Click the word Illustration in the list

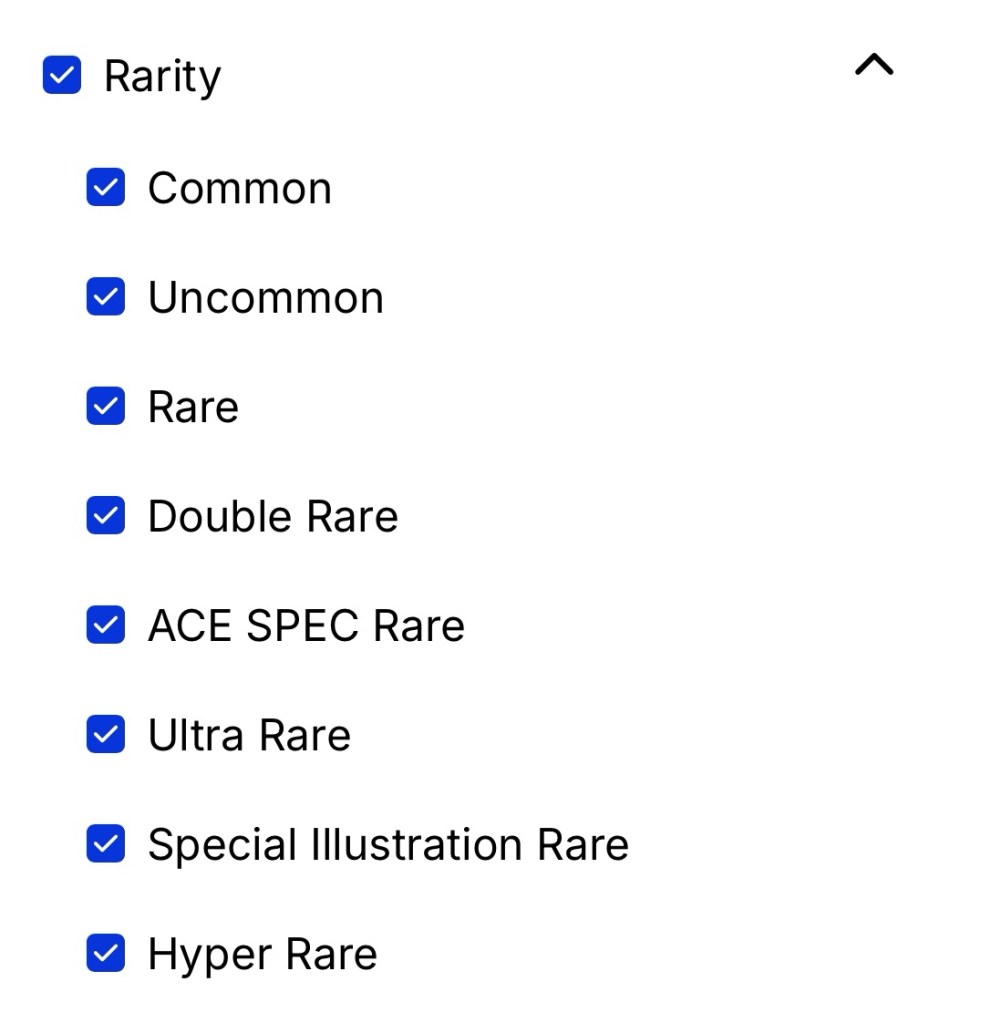pyautogui.click(x=404, y=846)
